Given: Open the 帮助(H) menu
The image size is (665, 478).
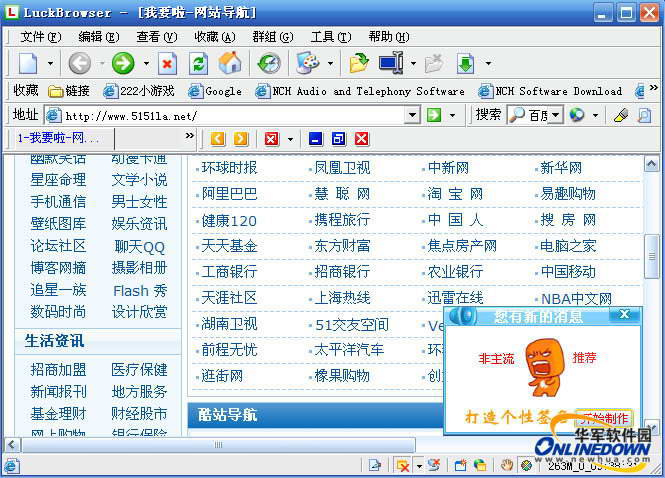Looking at the screenshot, I should coord(389,37).
